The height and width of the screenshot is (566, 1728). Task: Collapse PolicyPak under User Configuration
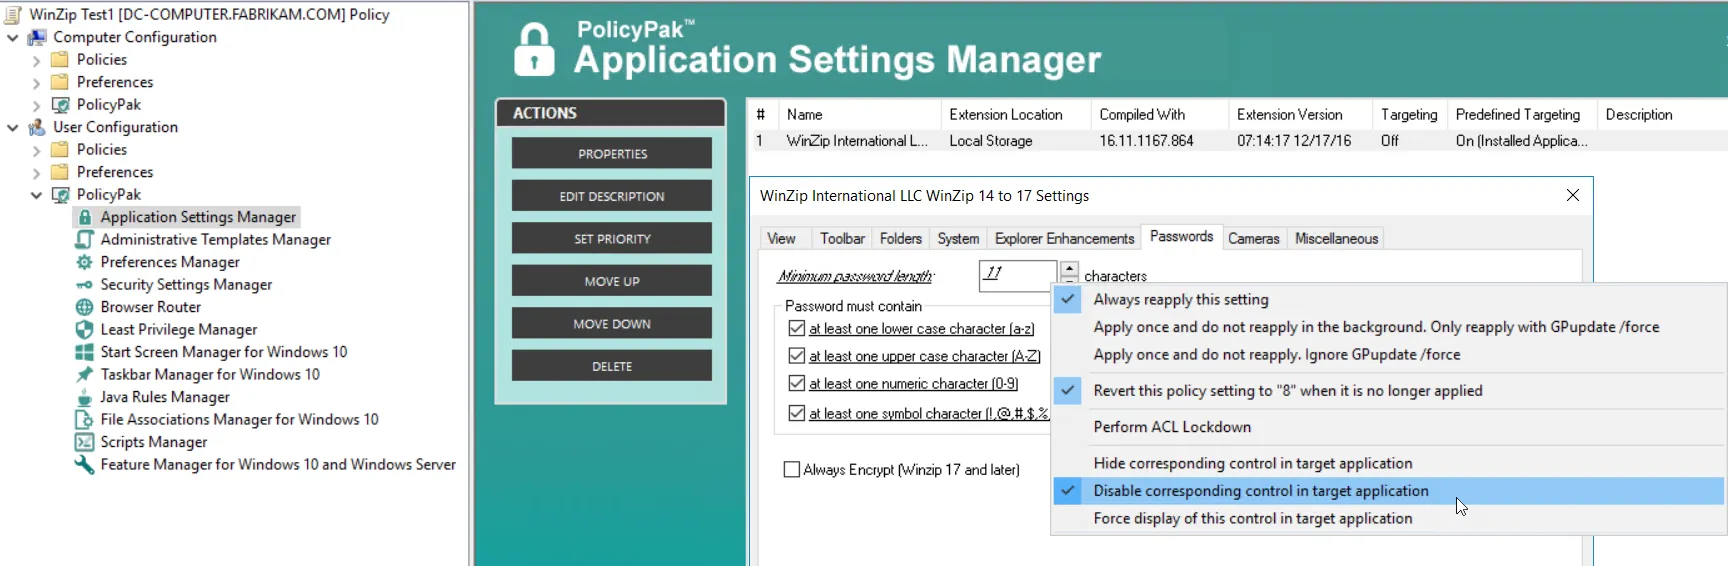pyautogui.click(x=37, y=195)
